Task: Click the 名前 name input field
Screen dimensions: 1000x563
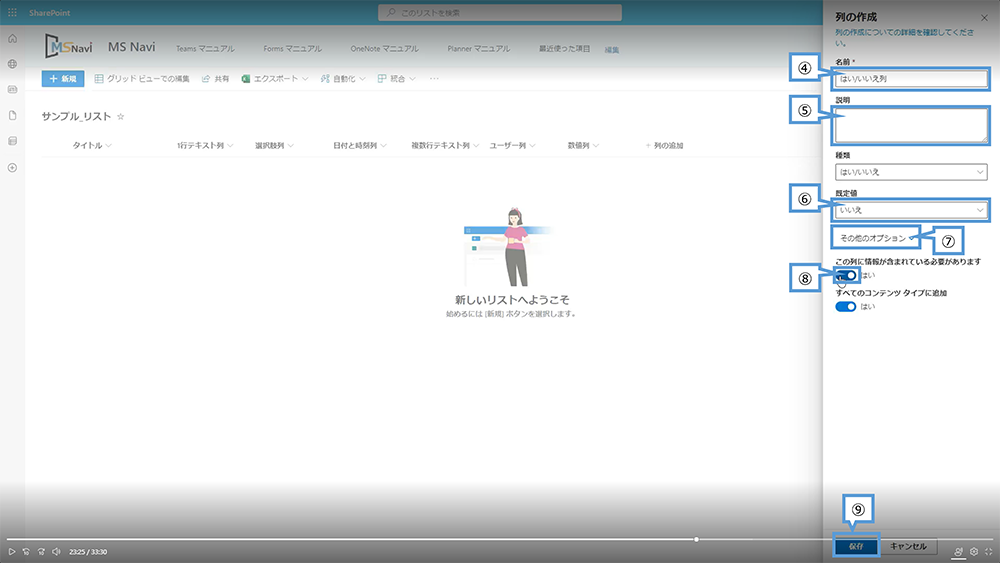Action: tap(911, 78)
